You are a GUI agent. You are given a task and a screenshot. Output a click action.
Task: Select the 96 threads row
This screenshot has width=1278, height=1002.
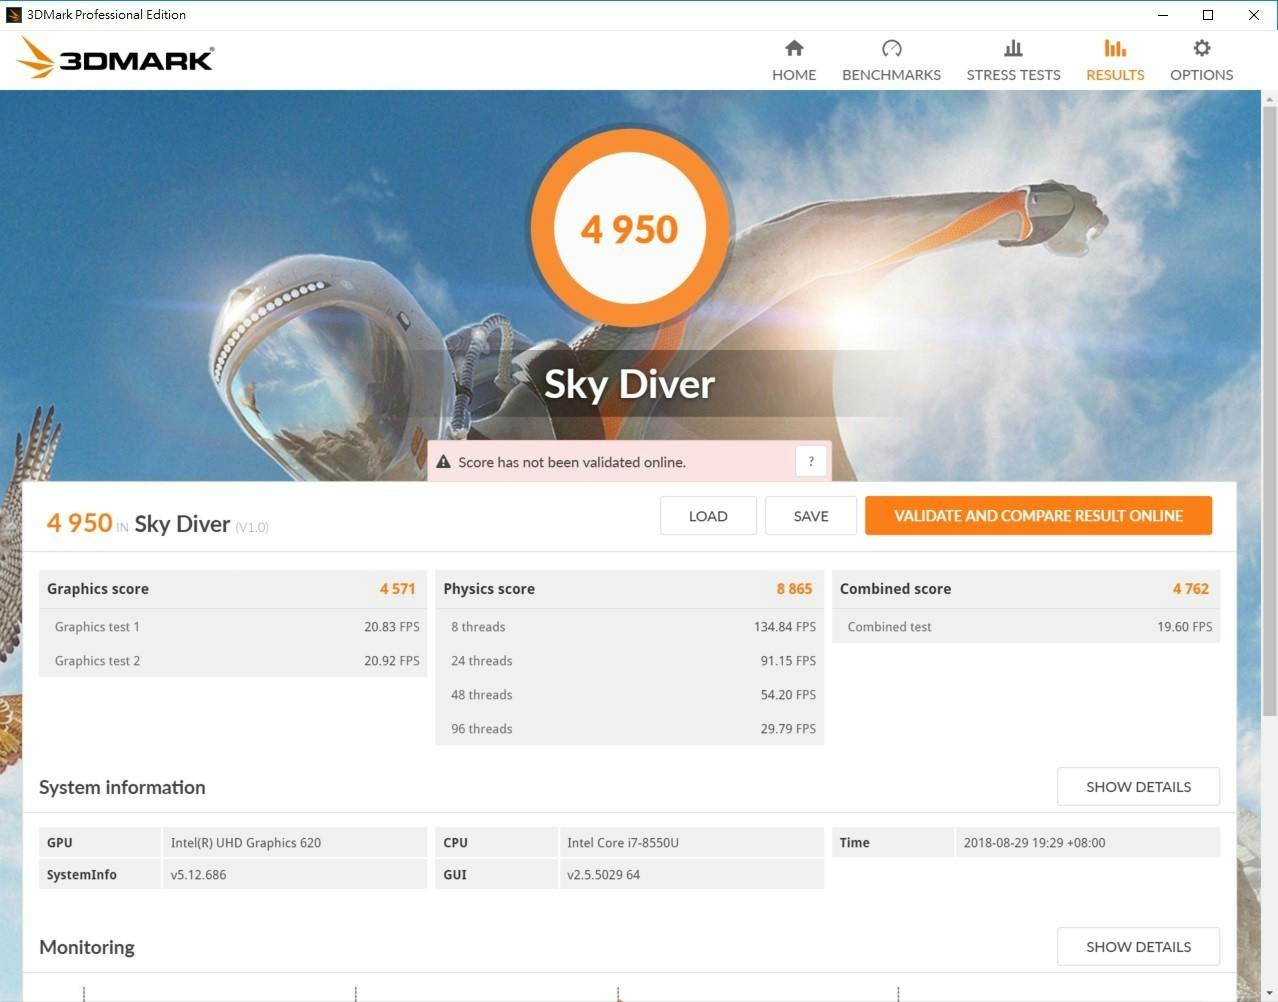pyautogui.click(x=630, y=729)
